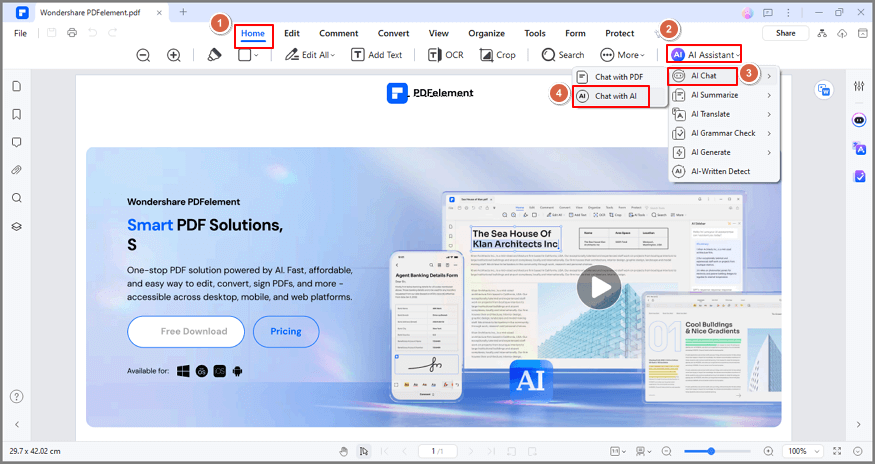This screenshot has height=464, width=875.
Task: Open the page thumbnails panel icon
Action: (x=17, y=86)
